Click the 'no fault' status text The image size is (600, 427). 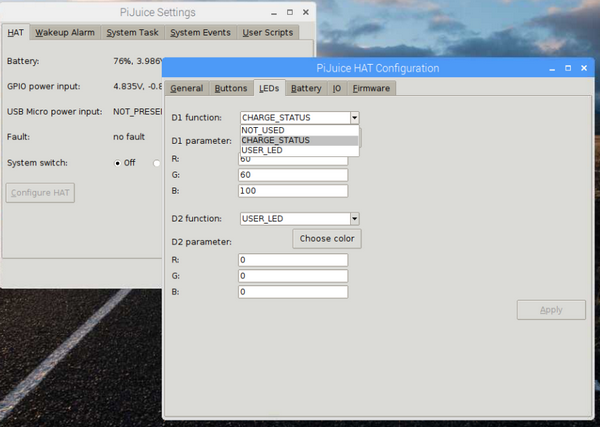point(129,137)
